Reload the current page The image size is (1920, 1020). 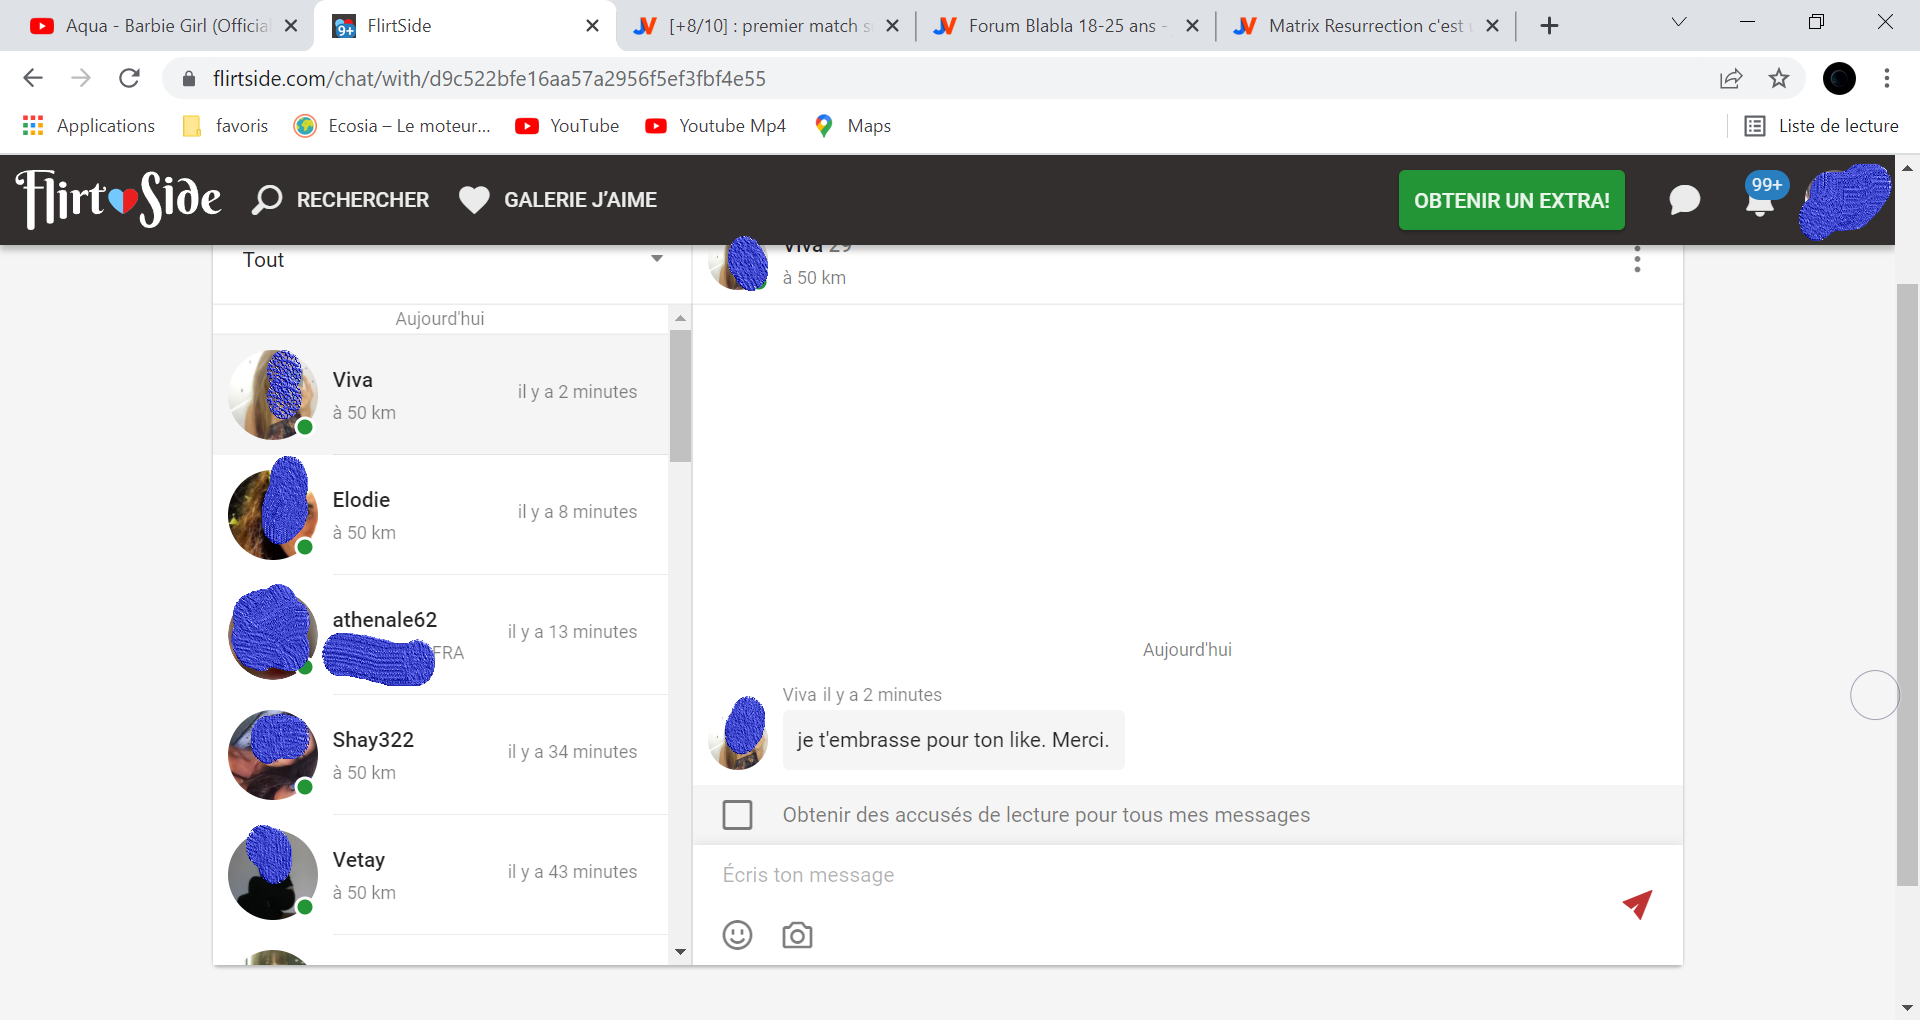point(129,78)
